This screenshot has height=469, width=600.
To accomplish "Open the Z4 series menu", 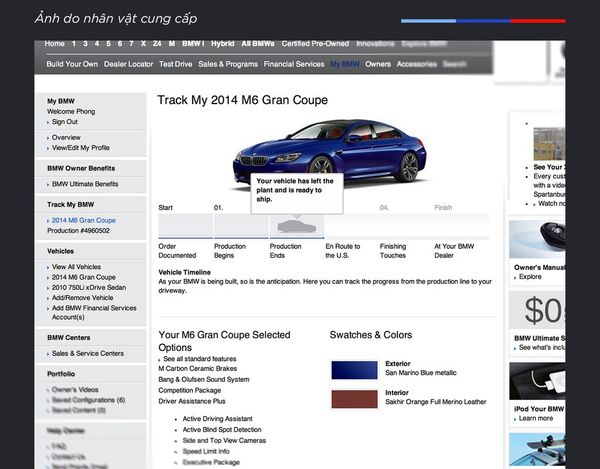I will [157, 44].
